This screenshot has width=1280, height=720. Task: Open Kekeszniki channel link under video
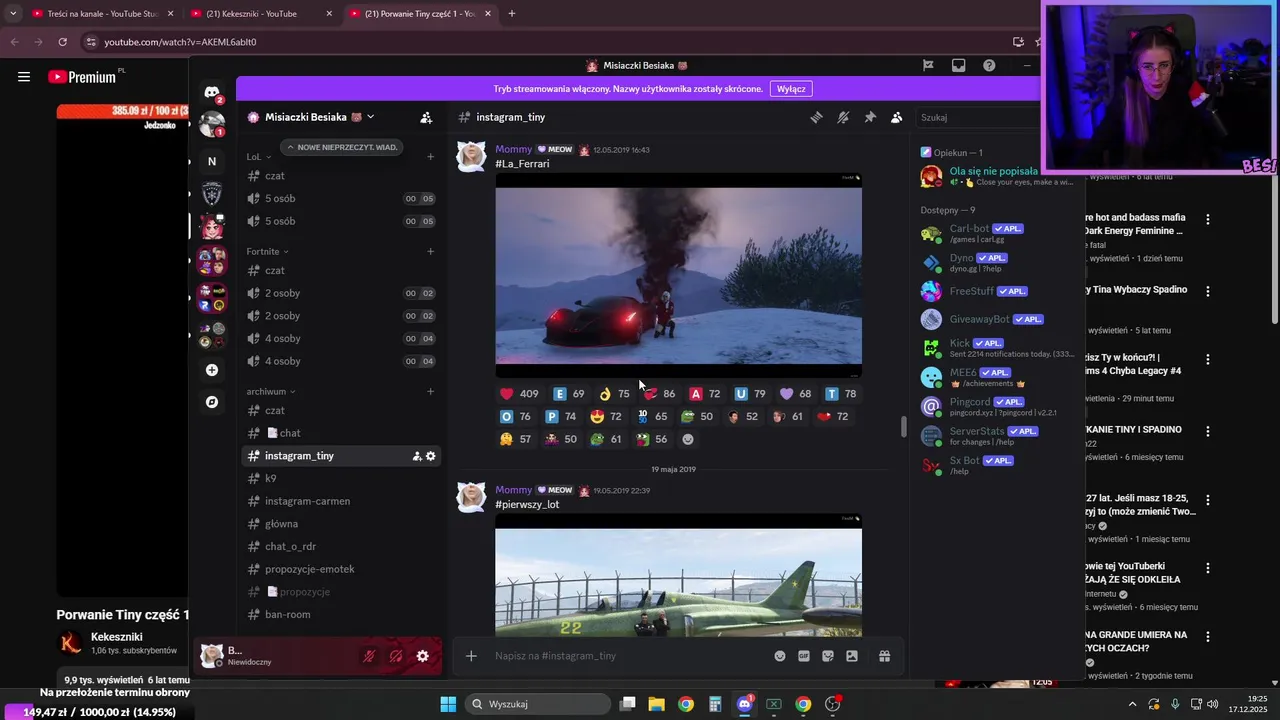click(x=117, y=637)
